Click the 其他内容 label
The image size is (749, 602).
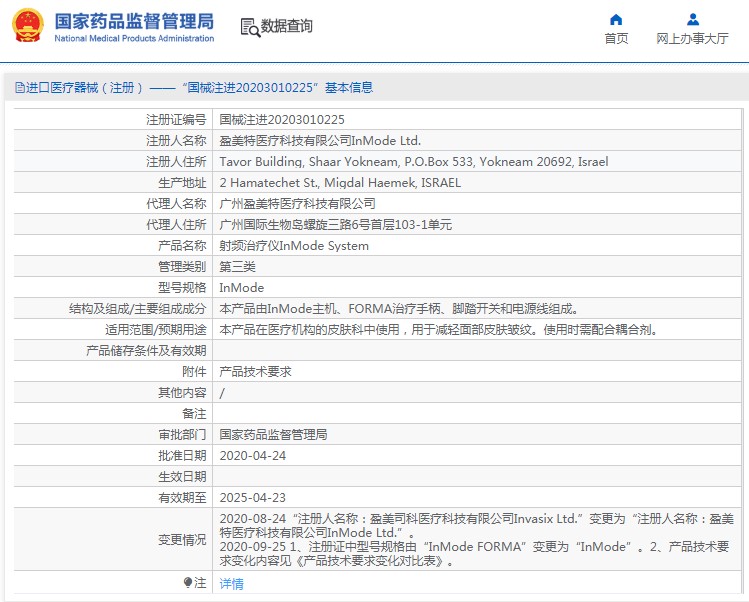(182, 393)
